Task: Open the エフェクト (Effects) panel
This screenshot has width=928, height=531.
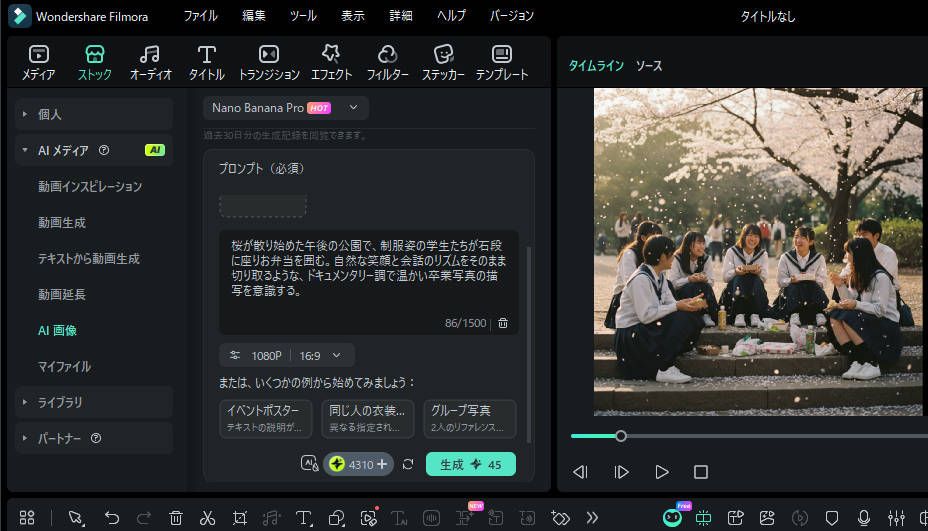Action: (x=331, y=62)
